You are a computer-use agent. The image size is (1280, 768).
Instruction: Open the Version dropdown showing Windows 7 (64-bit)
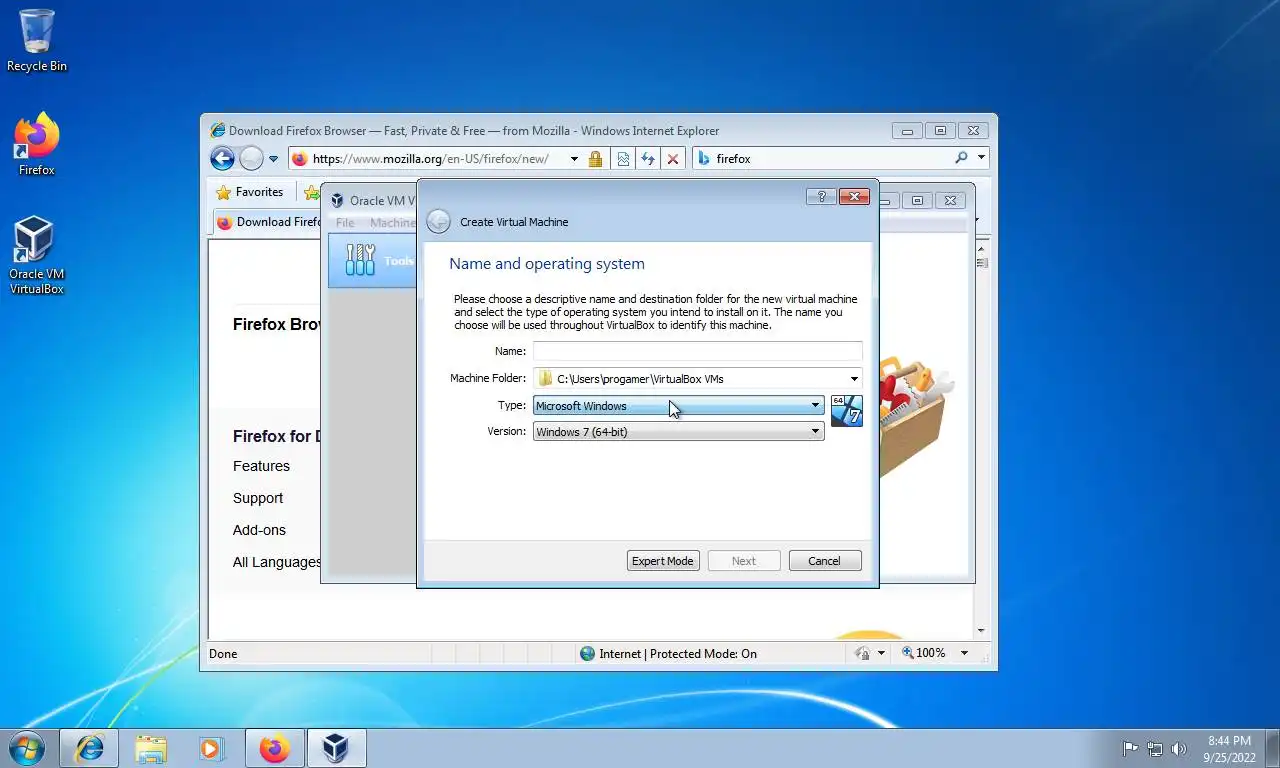click(x=678, y=431)
